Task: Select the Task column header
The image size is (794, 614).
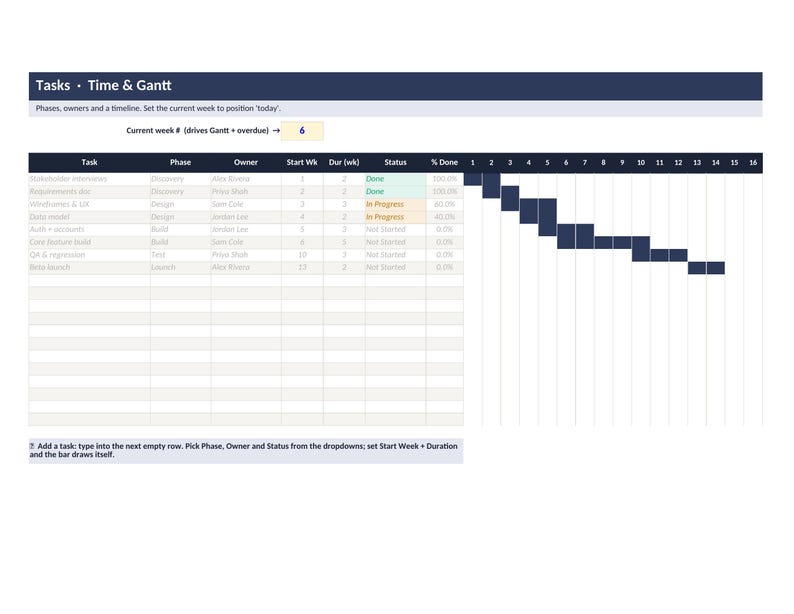Action: tap(89, 162)
